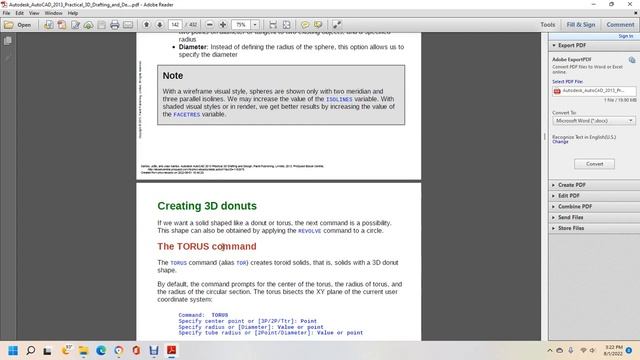Zoom out with the minus icon
640x360 pixels.
[210, 25]
